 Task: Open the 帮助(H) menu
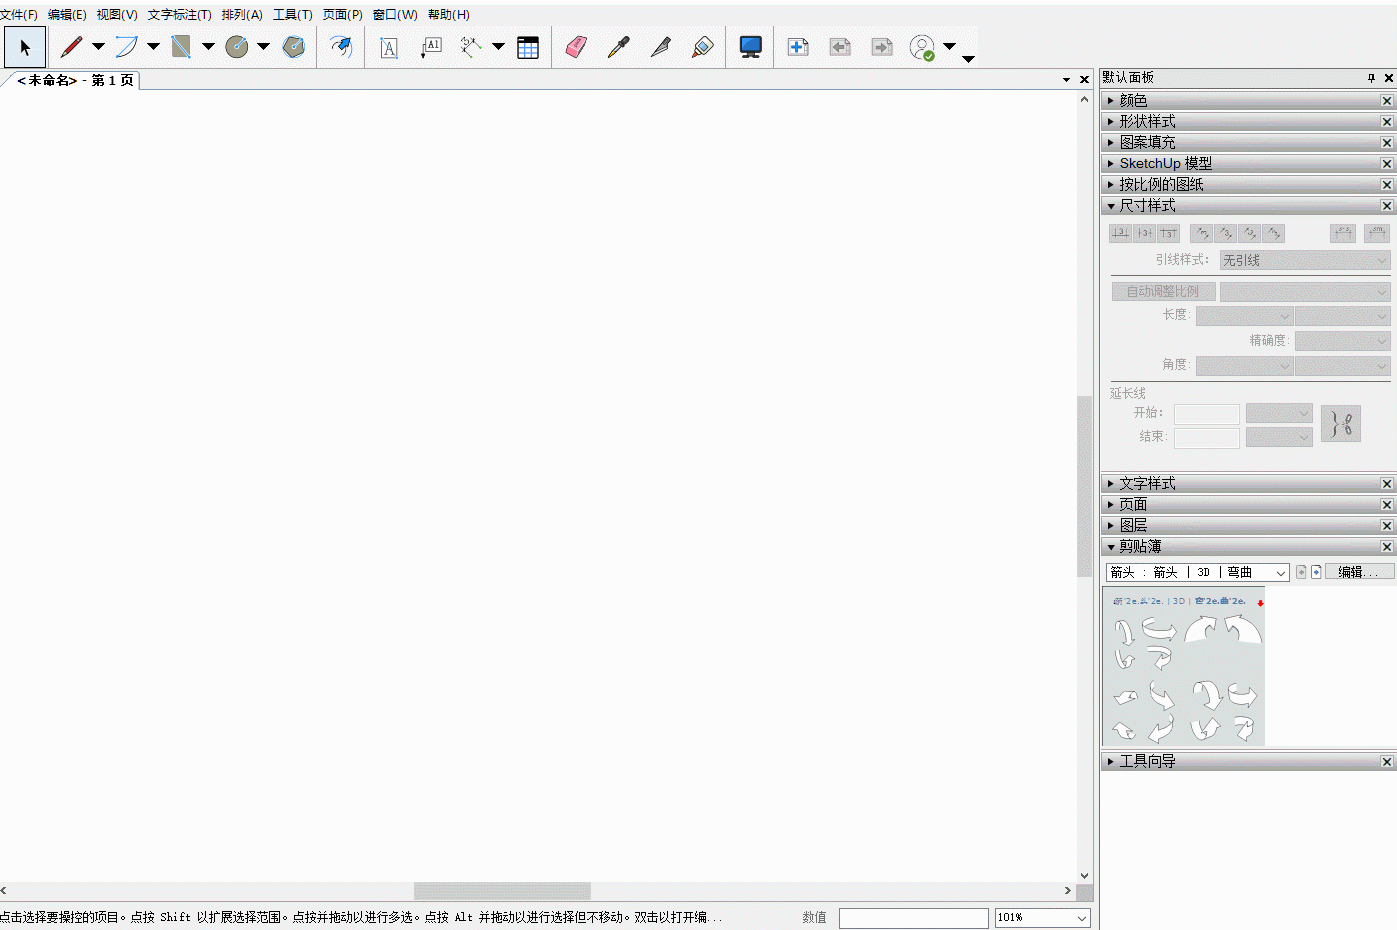449,14
